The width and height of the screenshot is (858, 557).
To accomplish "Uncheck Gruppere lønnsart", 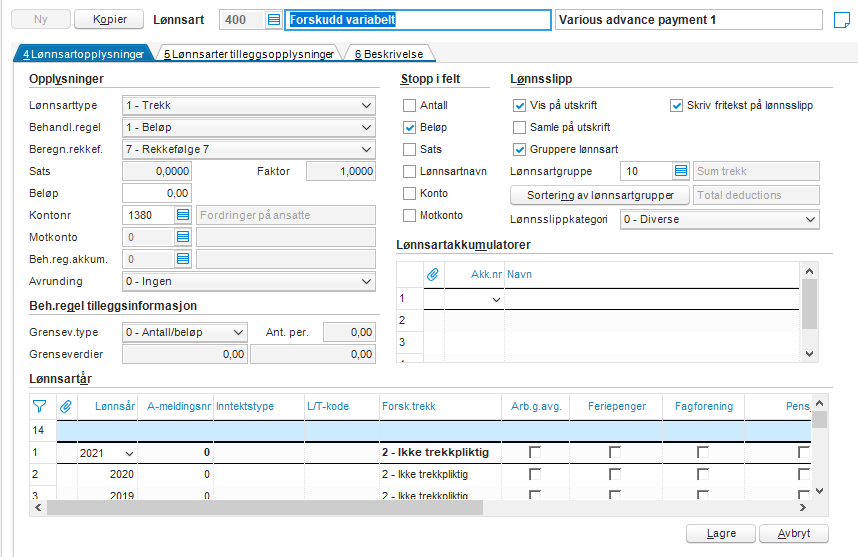I will (x=519, y=149).
